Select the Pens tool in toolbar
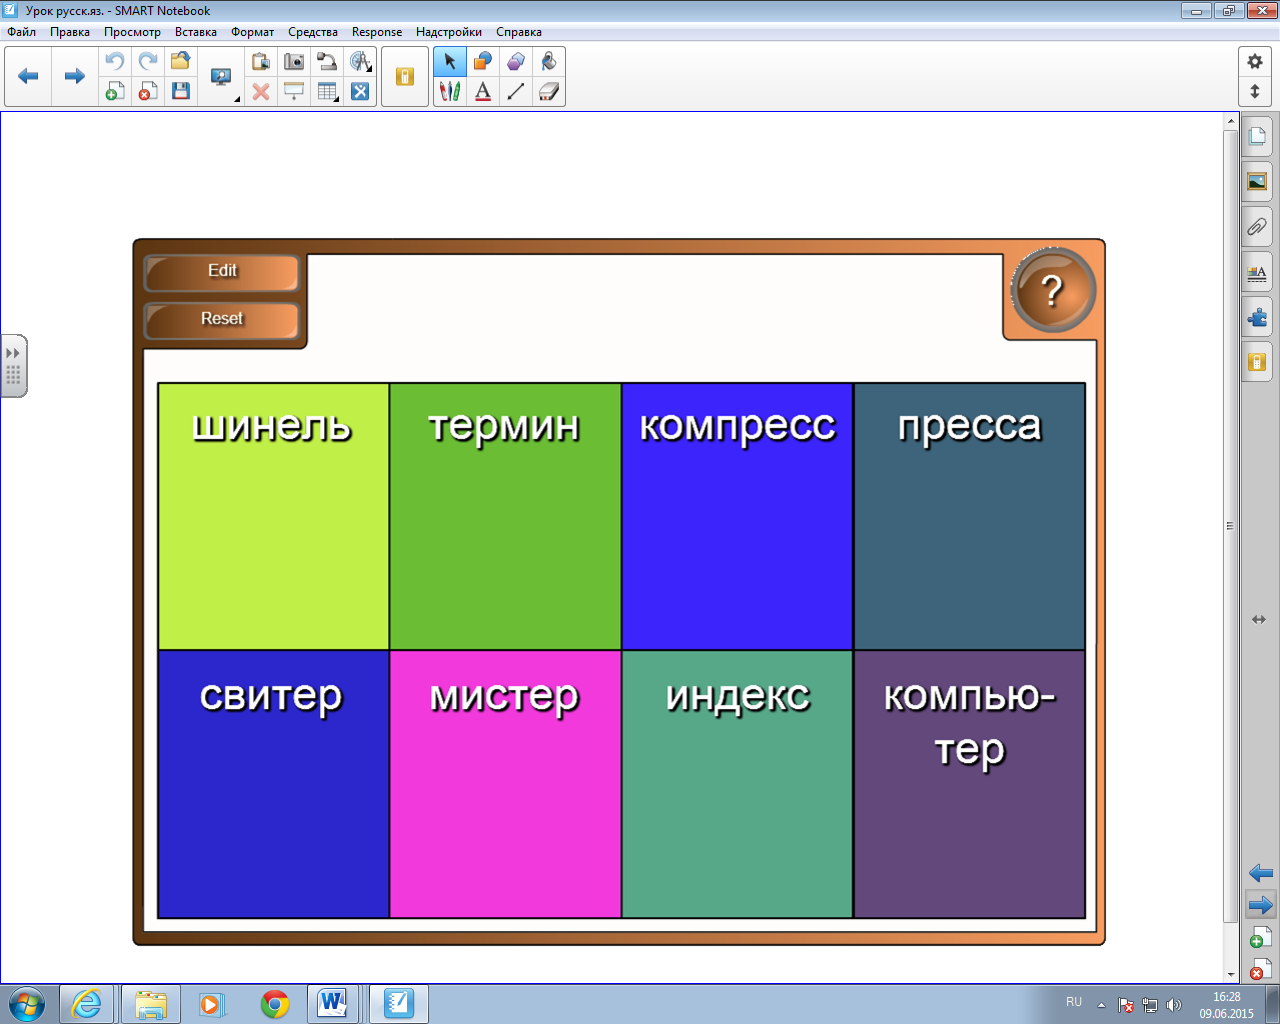Screen dimensions: 1280x1024 tap(450, 92)
